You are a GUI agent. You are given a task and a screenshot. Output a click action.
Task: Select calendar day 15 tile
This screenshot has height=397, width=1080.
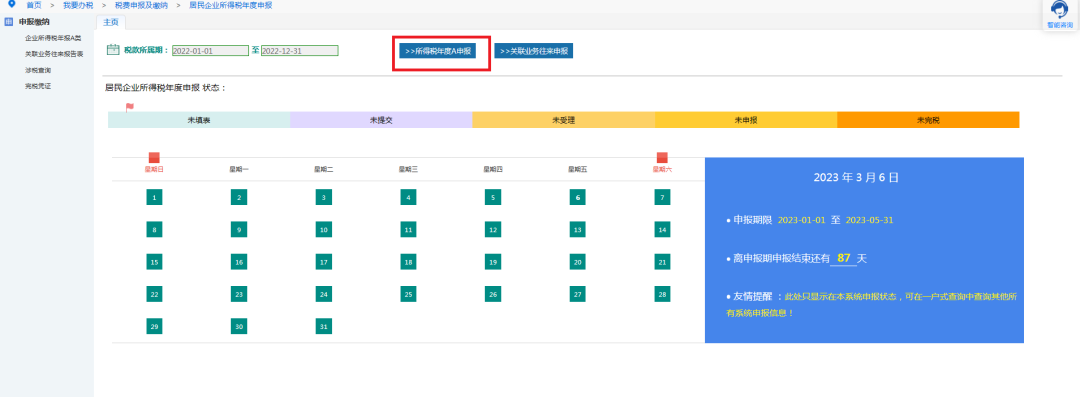(154, 262)
